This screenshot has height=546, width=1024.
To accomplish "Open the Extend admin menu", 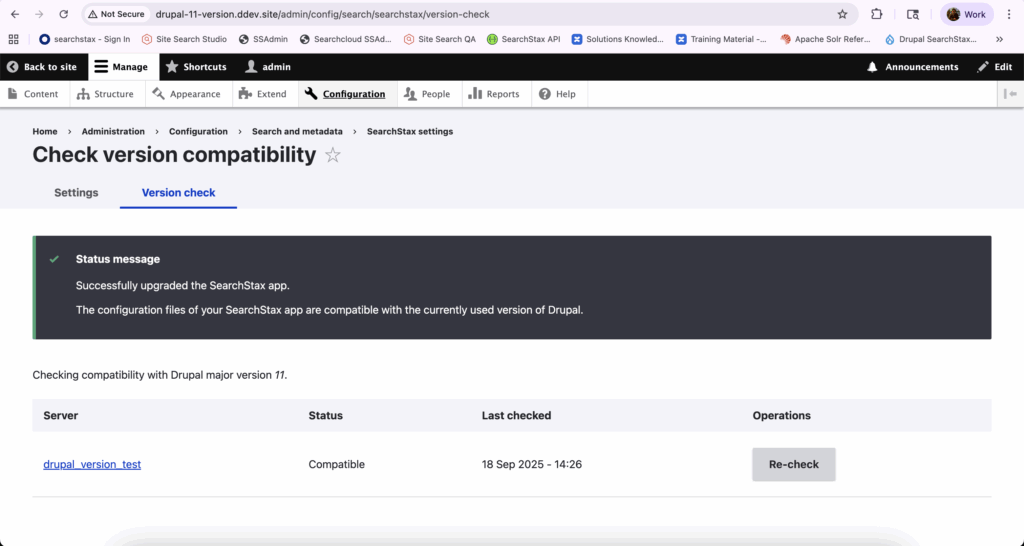I will [263, 94].
